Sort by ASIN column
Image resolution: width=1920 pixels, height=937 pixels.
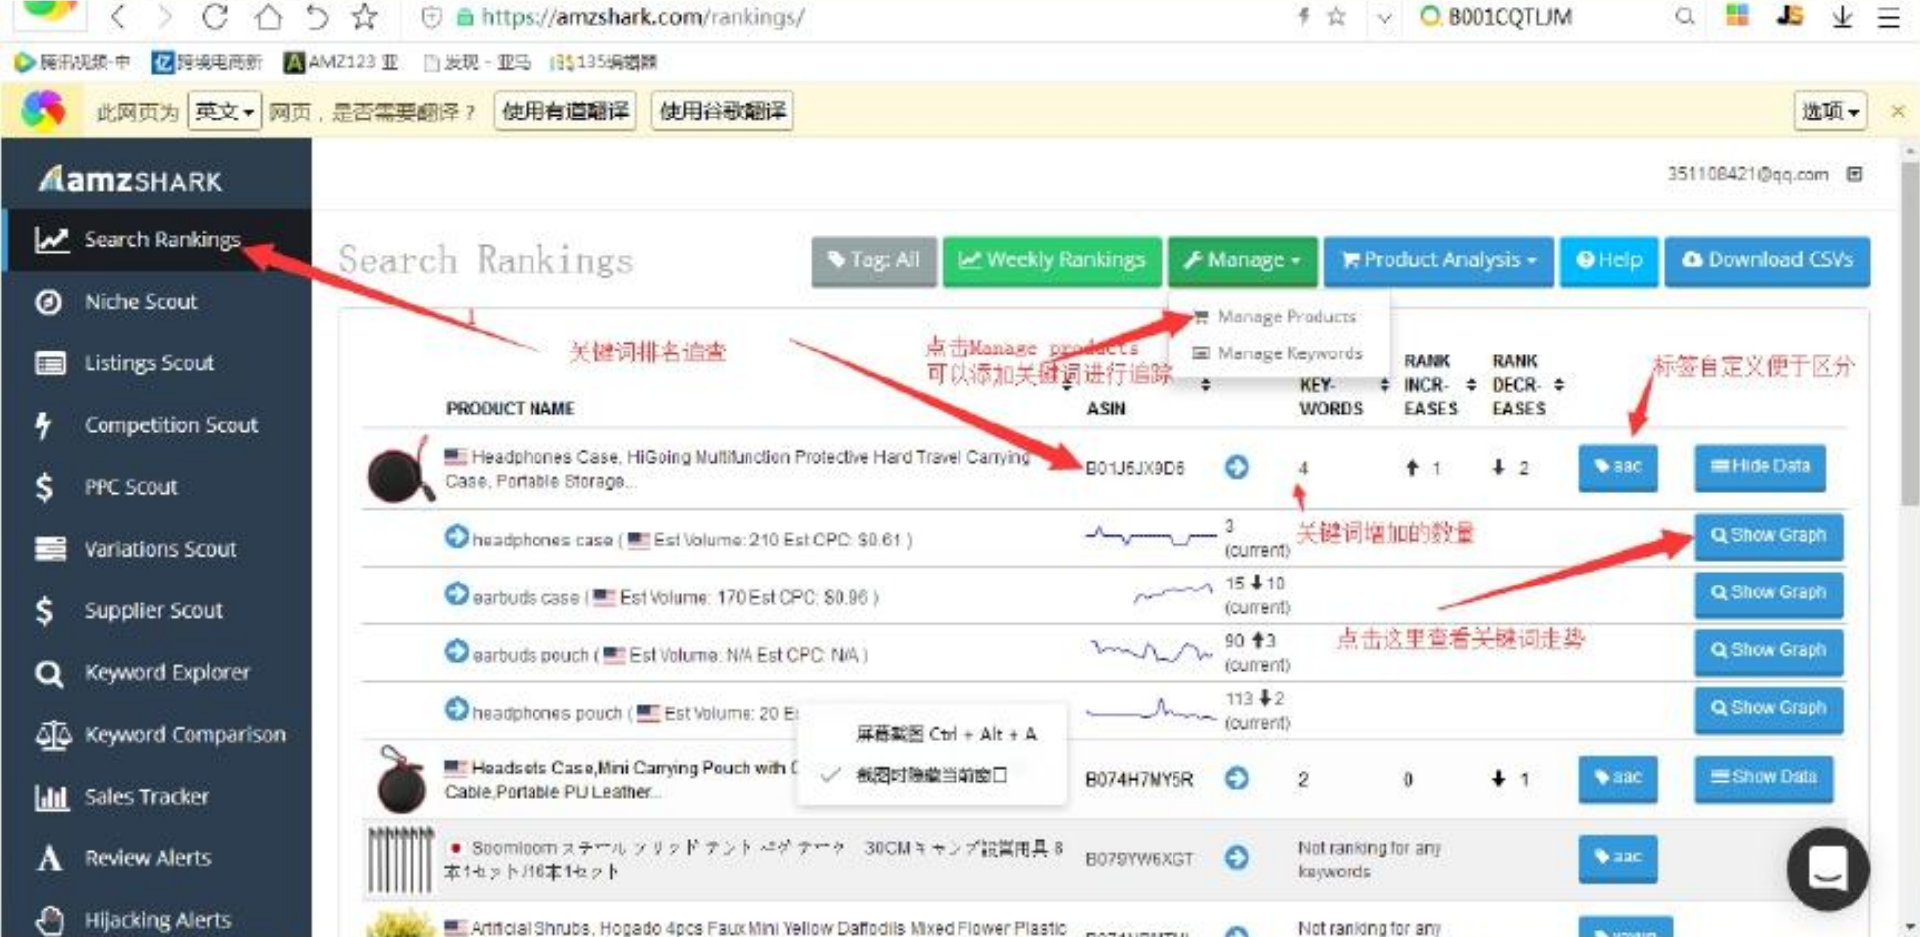1206,385
